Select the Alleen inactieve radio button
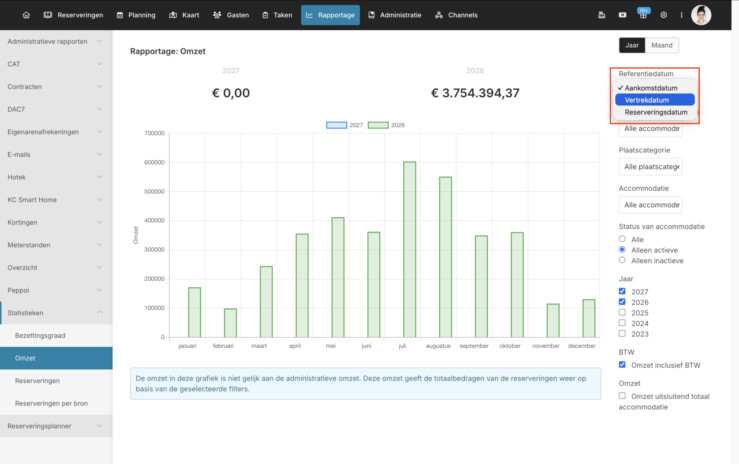 pos(622,260)
